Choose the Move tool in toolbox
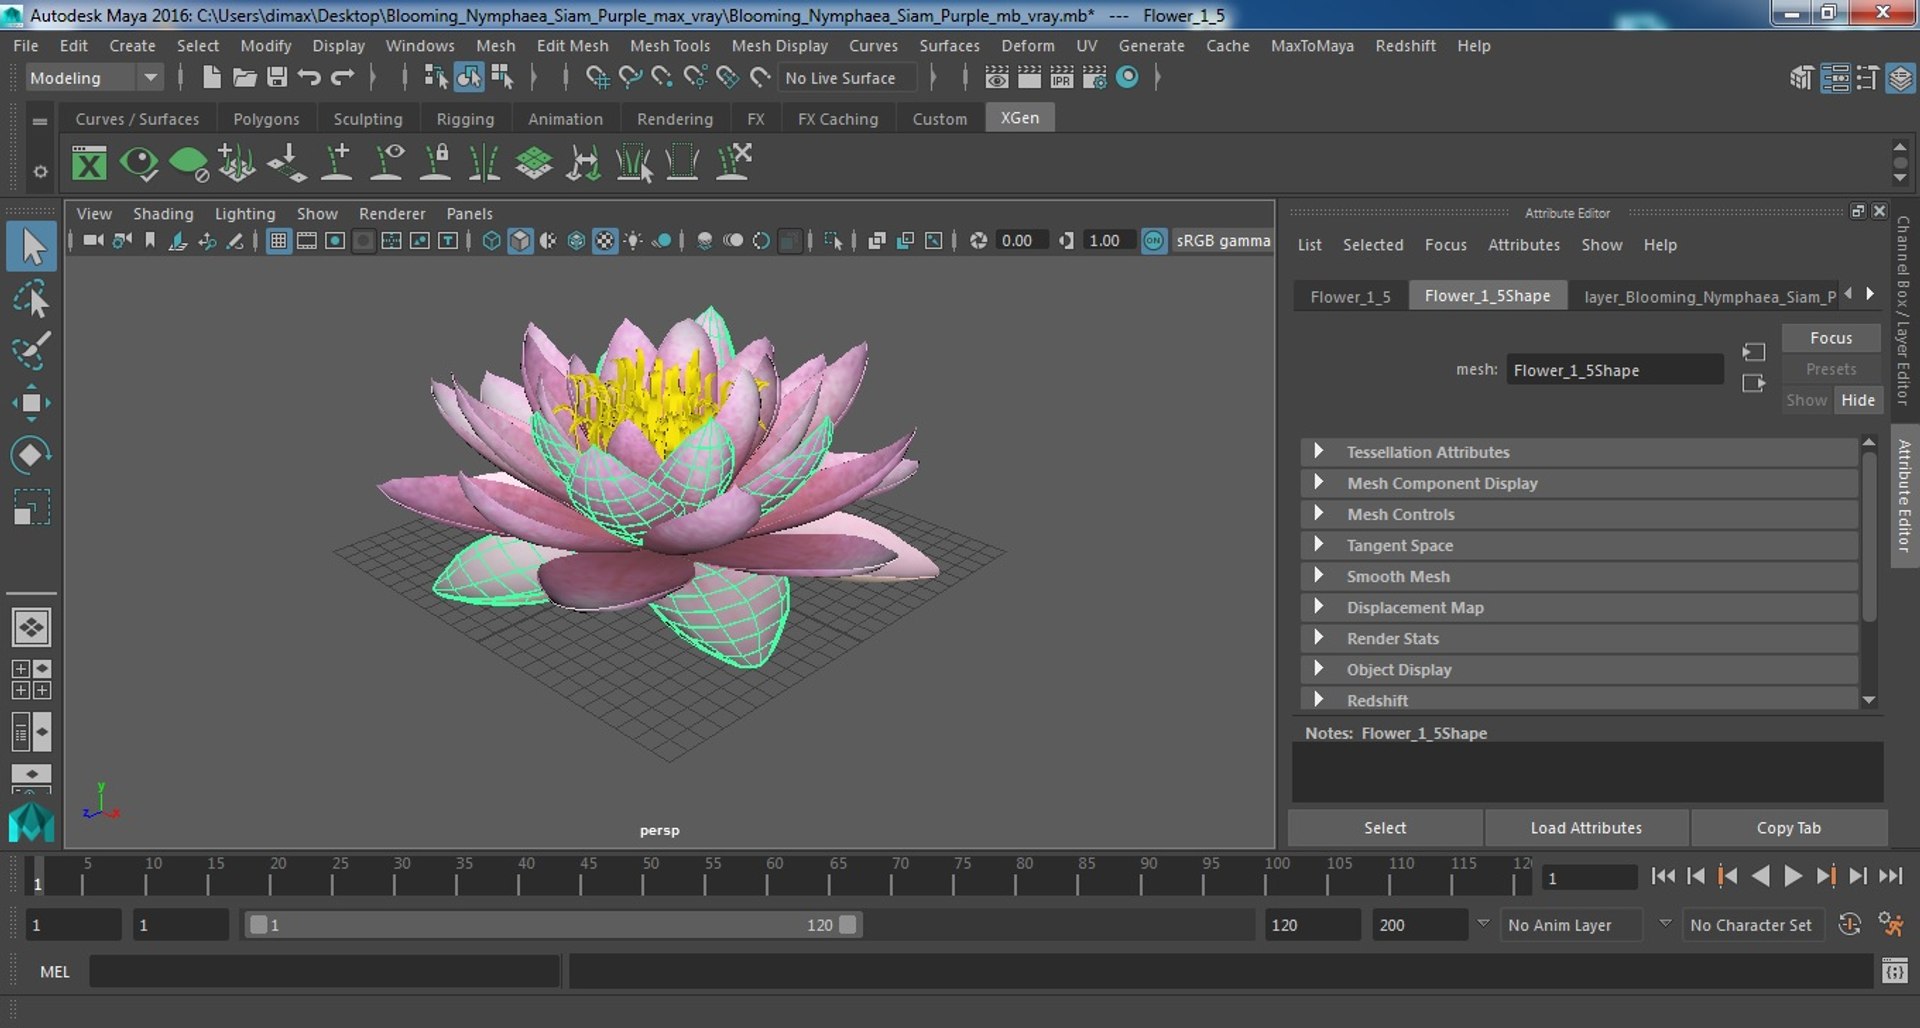Screen dimensions: 1920x1028 (31, 403)
